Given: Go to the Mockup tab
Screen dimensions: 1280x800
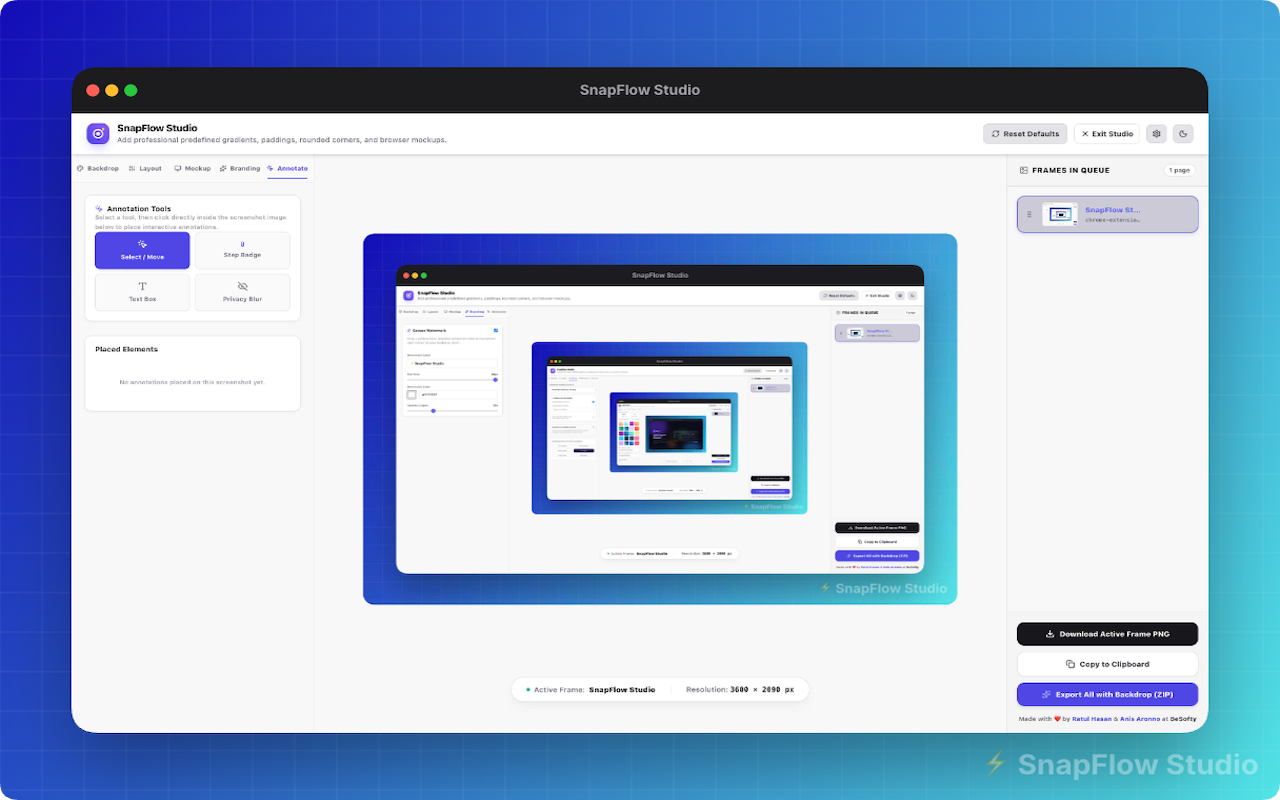Looking at the screenshot, I should click(x=192, y=169).
